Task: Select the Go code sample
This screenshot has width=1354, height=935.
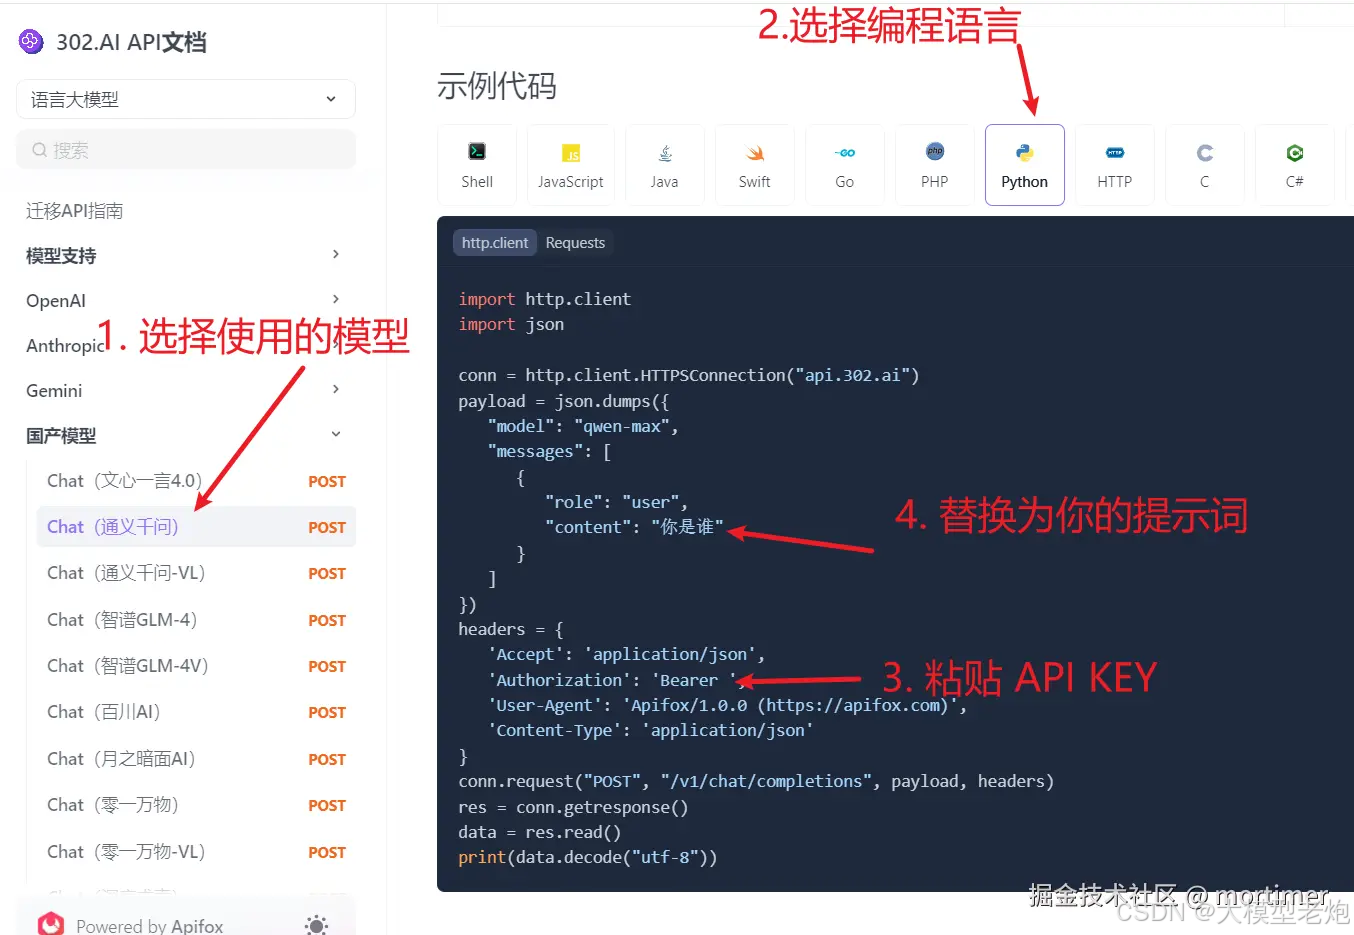Action: 844,164
